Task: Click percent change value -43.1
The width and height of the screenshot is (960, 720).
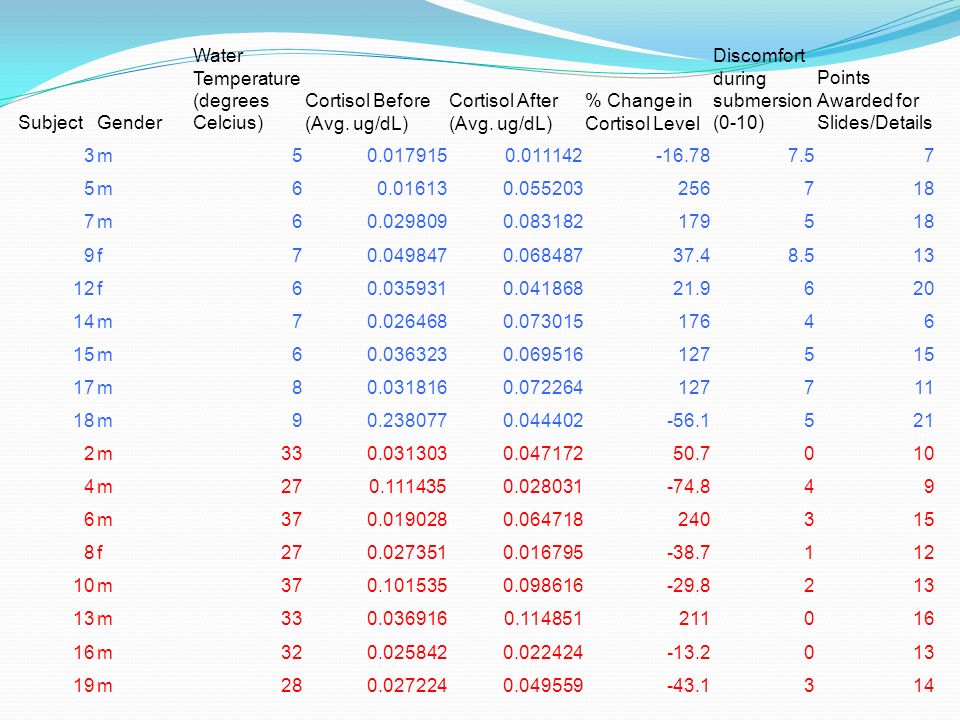Action: click(x=688, y=686)
